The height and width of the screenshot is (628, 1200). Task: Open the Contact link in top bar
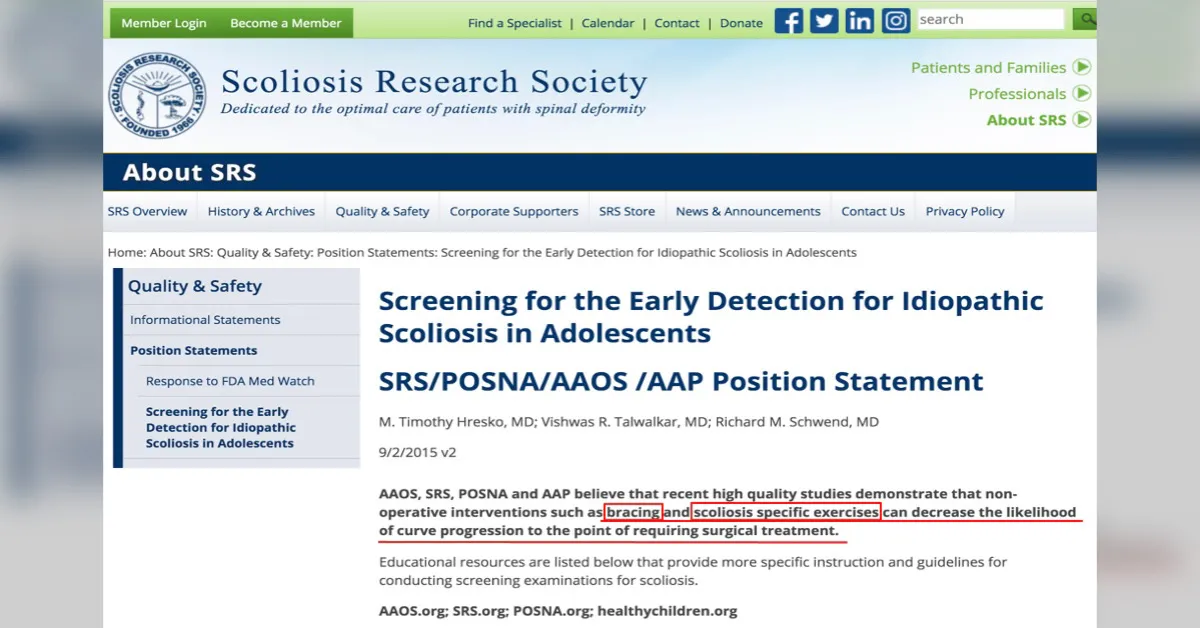click(677, 23)
